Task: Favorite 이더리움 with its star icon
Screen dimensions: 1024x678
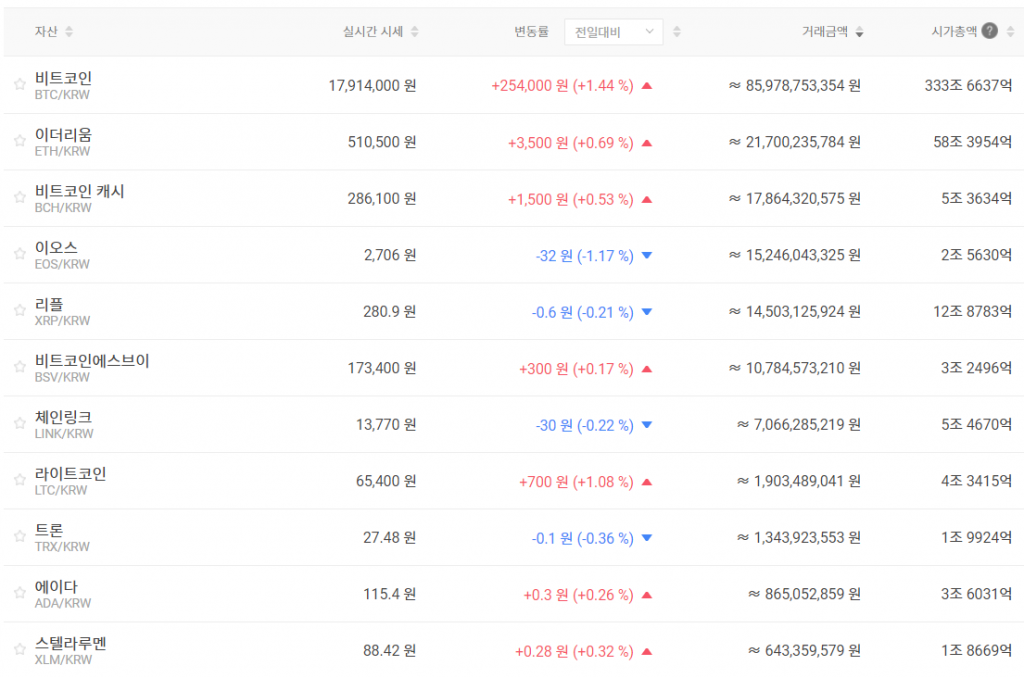Action: (x=20, y=141)
